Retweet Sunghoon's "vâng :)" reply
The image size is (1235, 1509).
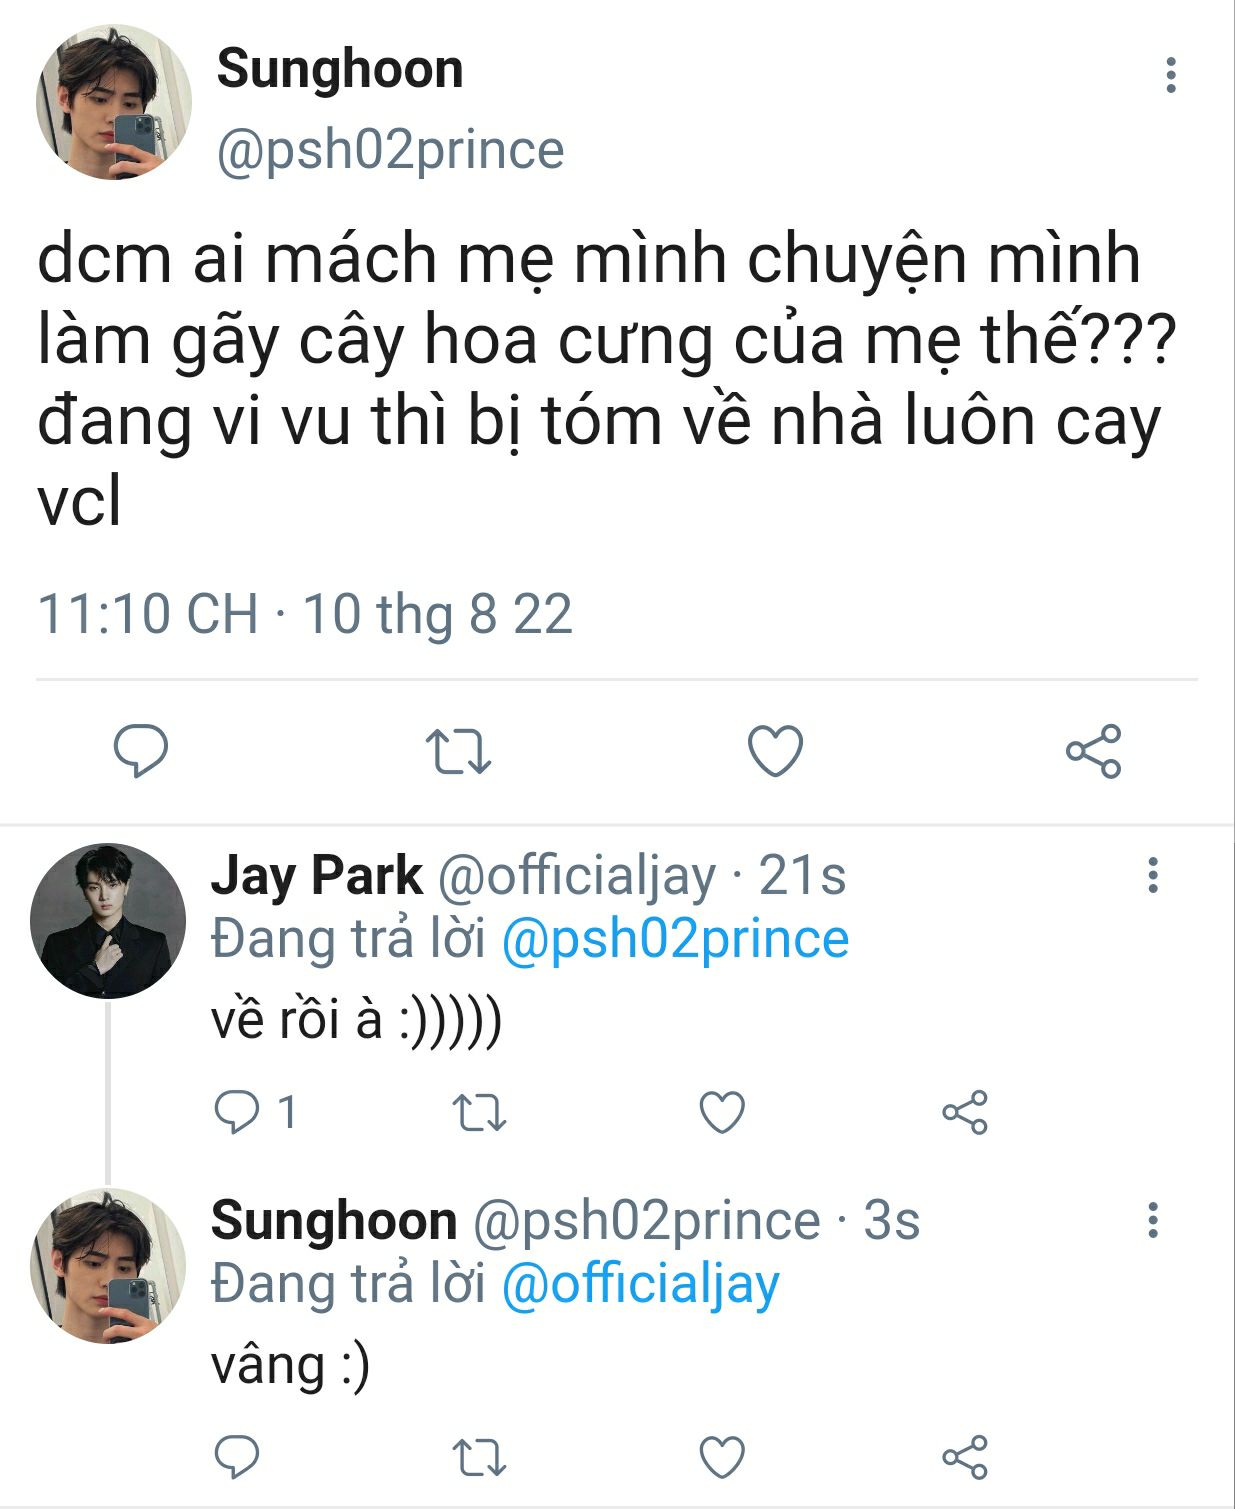point(480,1458)
